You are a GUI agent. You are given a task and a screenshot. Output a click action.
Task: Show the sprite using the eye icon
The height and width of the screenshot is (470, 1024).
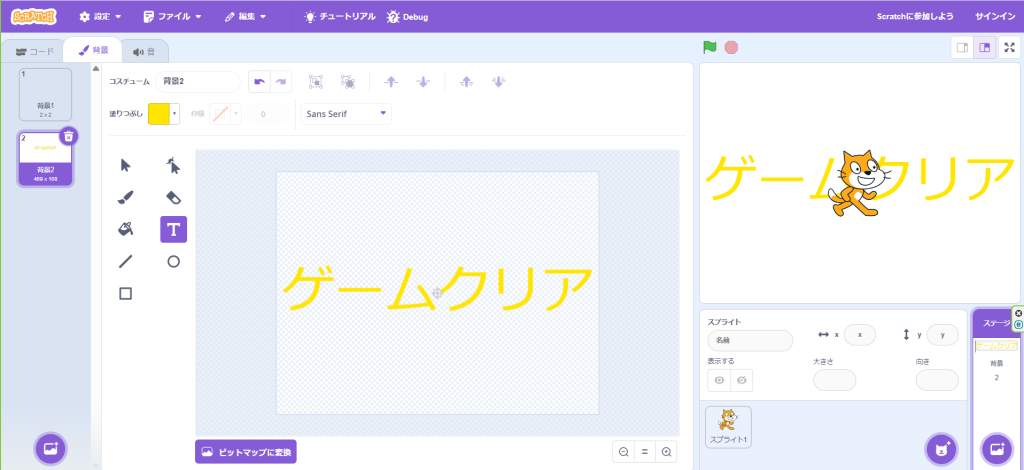pyautogui.click(x=718, y=380)
